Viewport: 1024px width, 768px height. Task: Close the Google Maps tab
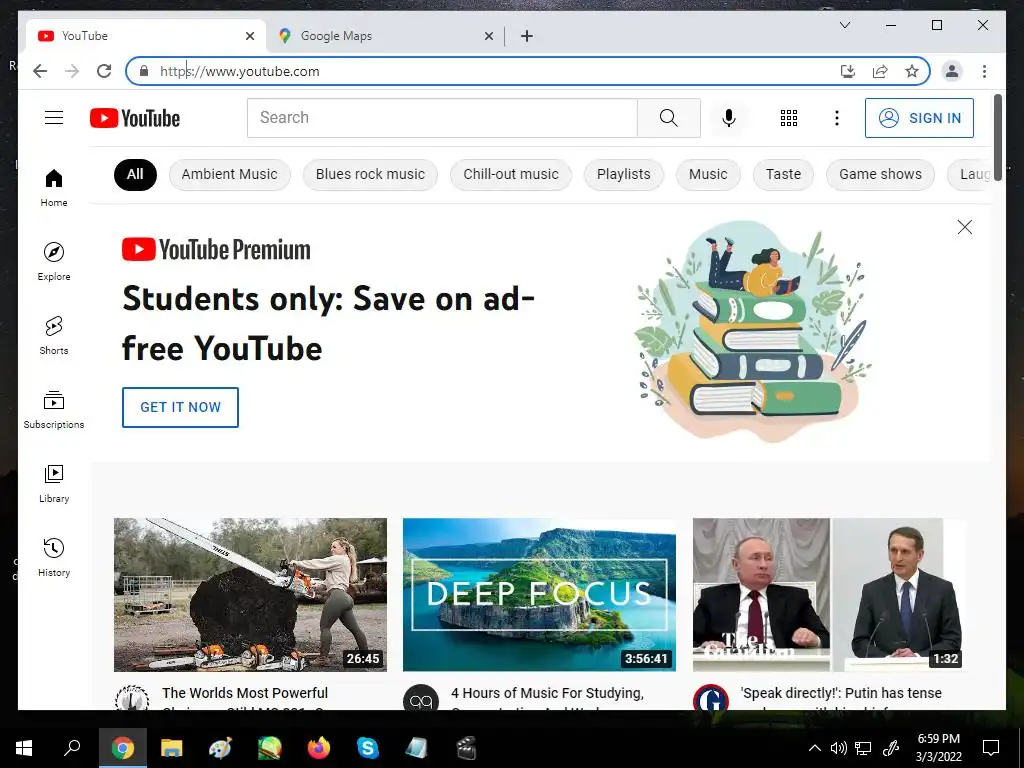pyautogui.click(x=488, y=37)
